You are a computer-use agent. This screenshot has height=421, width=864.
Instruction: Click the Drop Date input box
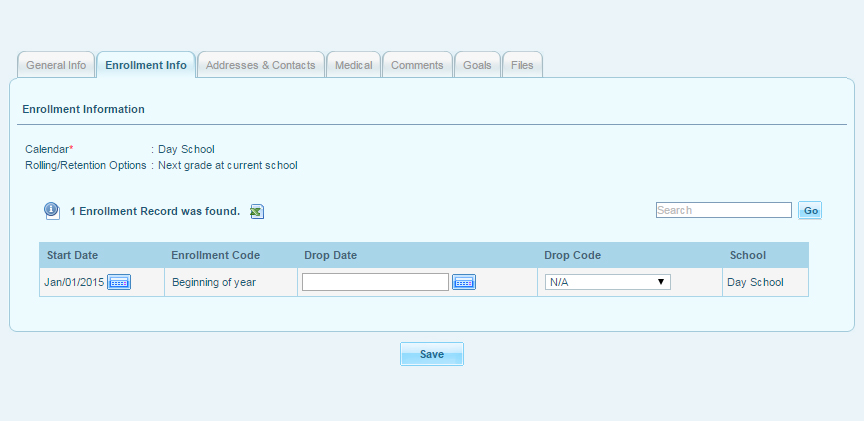pyautogui.click(x=375, y=283)
